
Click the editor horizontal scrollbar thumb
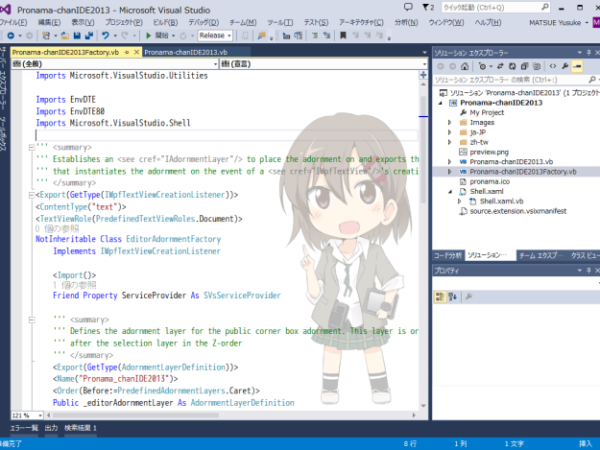pyautogui.click(x=136, y=415)
